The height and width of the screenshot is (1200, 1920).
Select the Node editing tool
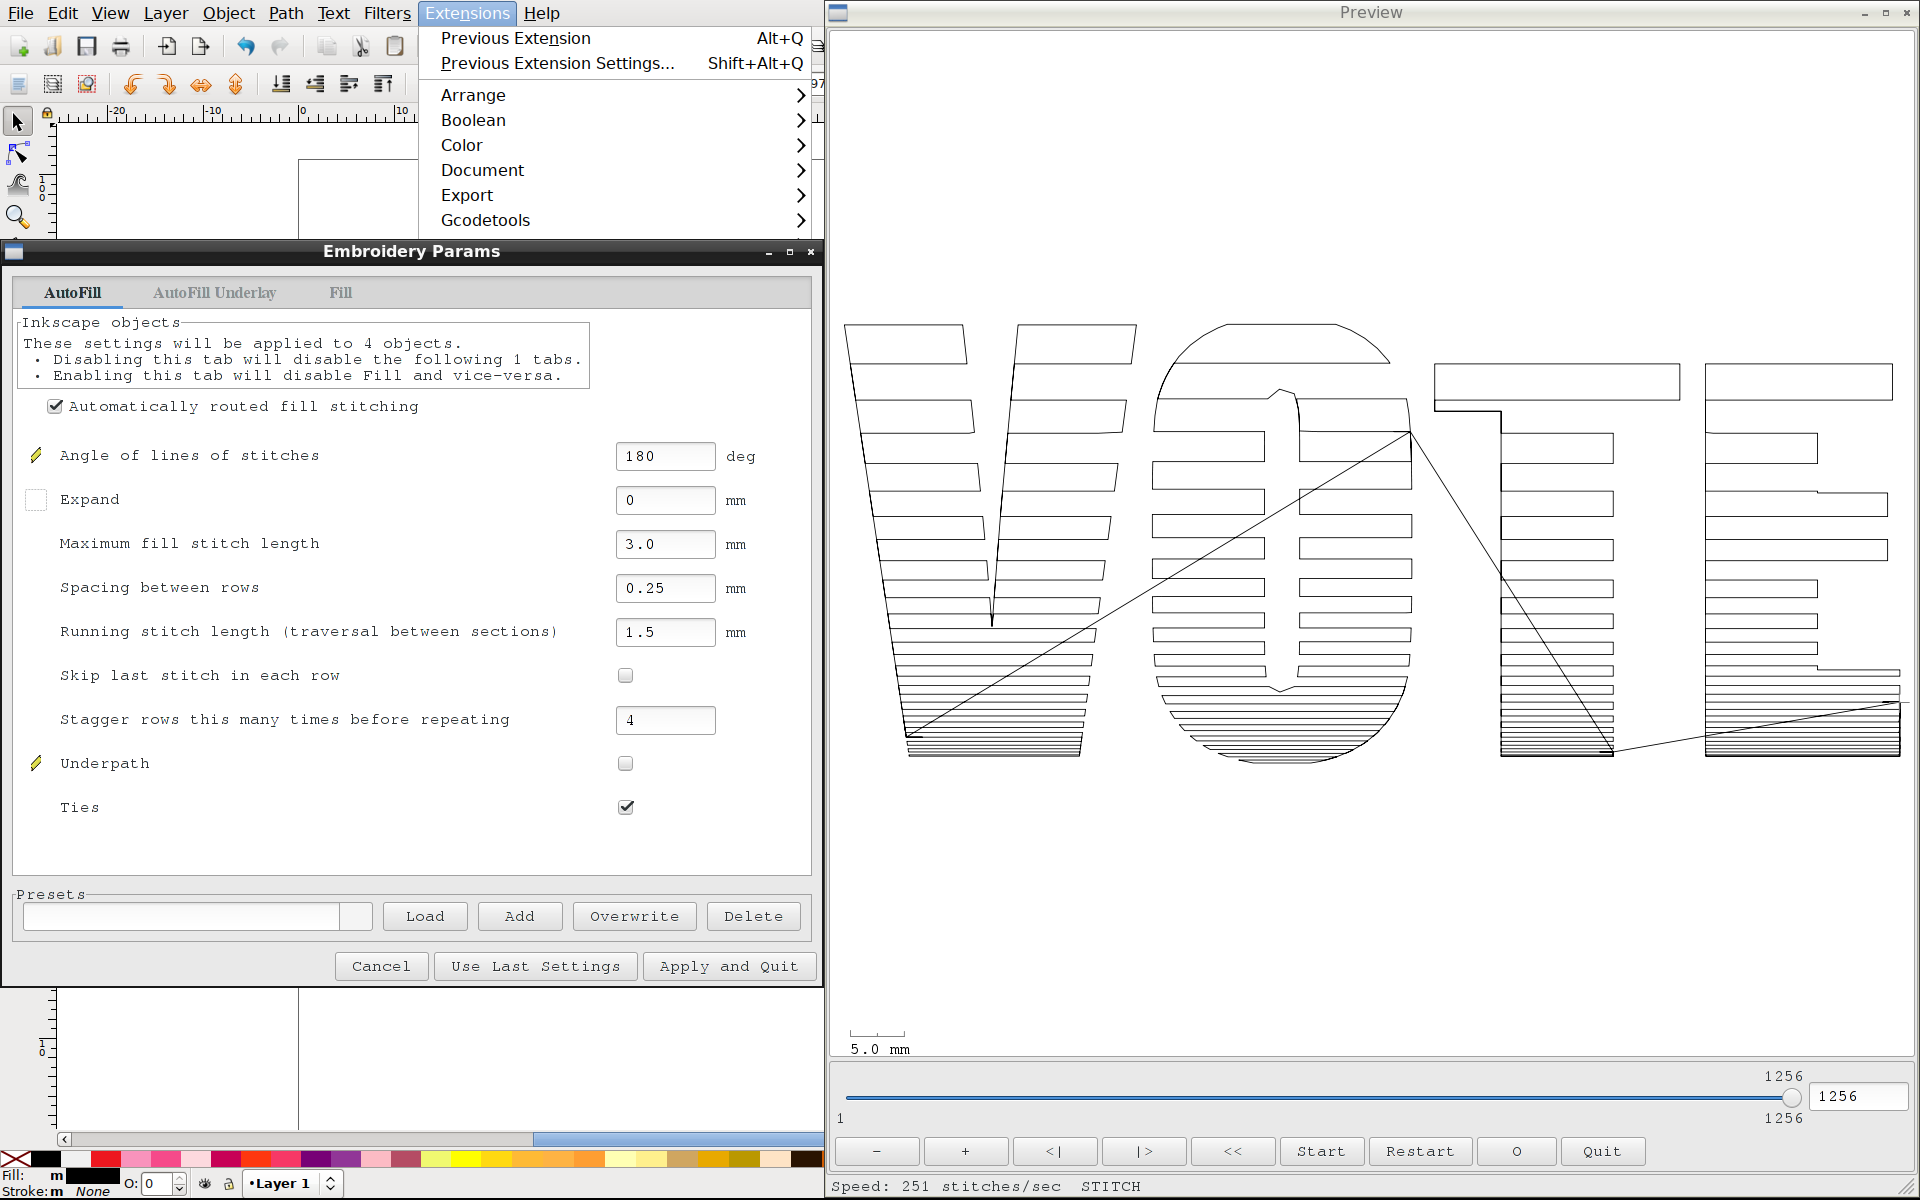[x=17, y=154]
